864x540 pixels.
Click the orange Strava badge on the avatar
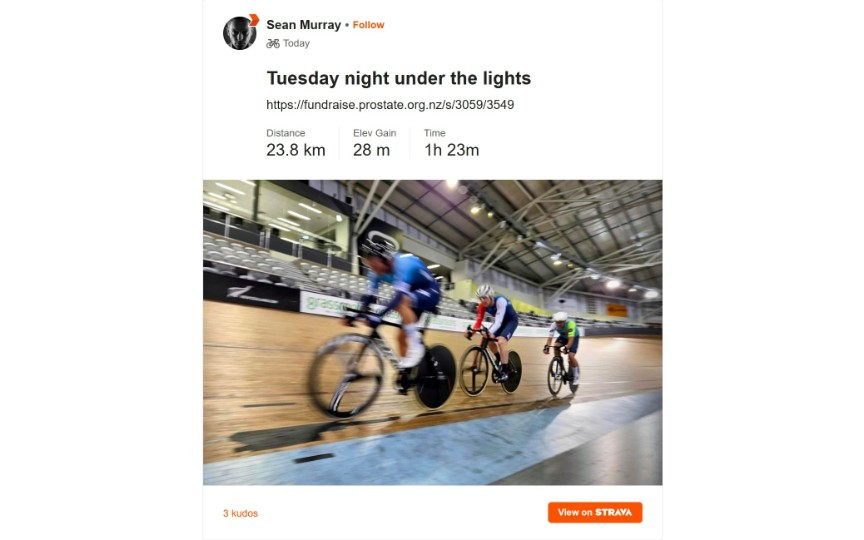(253, 20)
